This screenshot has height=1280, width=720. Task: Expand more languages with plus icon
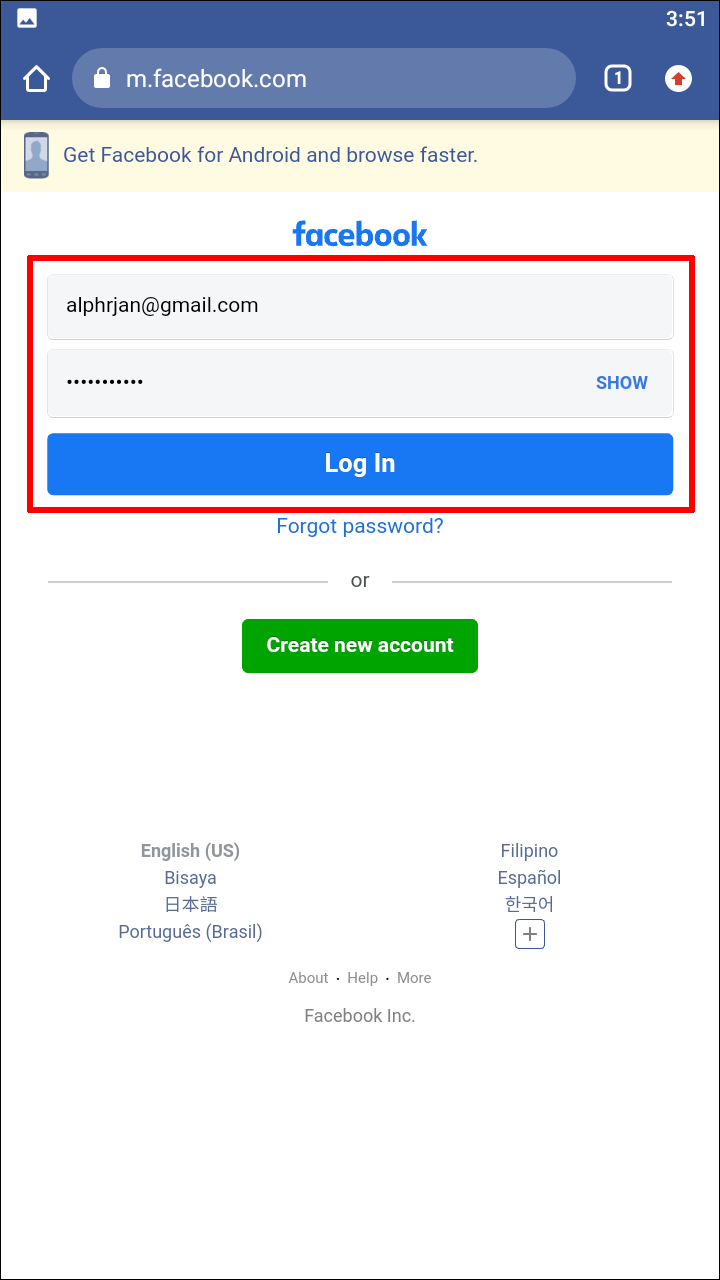click(530, 934)
